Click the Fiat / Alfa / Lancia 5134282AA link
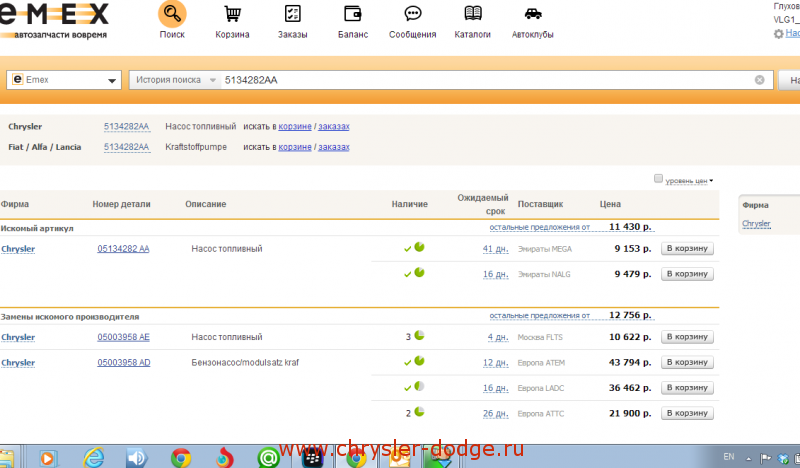800x468 pixels. click(x=127, y=147)
